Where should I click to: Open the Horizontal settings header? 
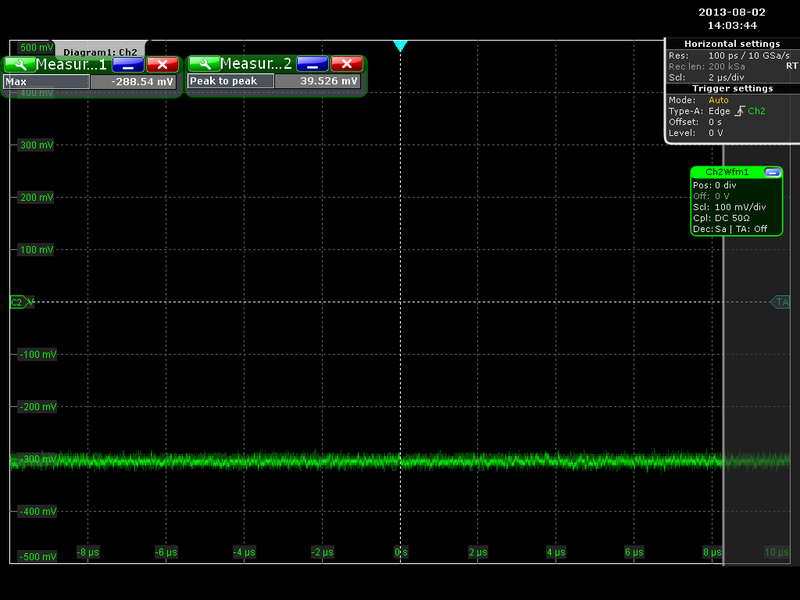(731, 44)
